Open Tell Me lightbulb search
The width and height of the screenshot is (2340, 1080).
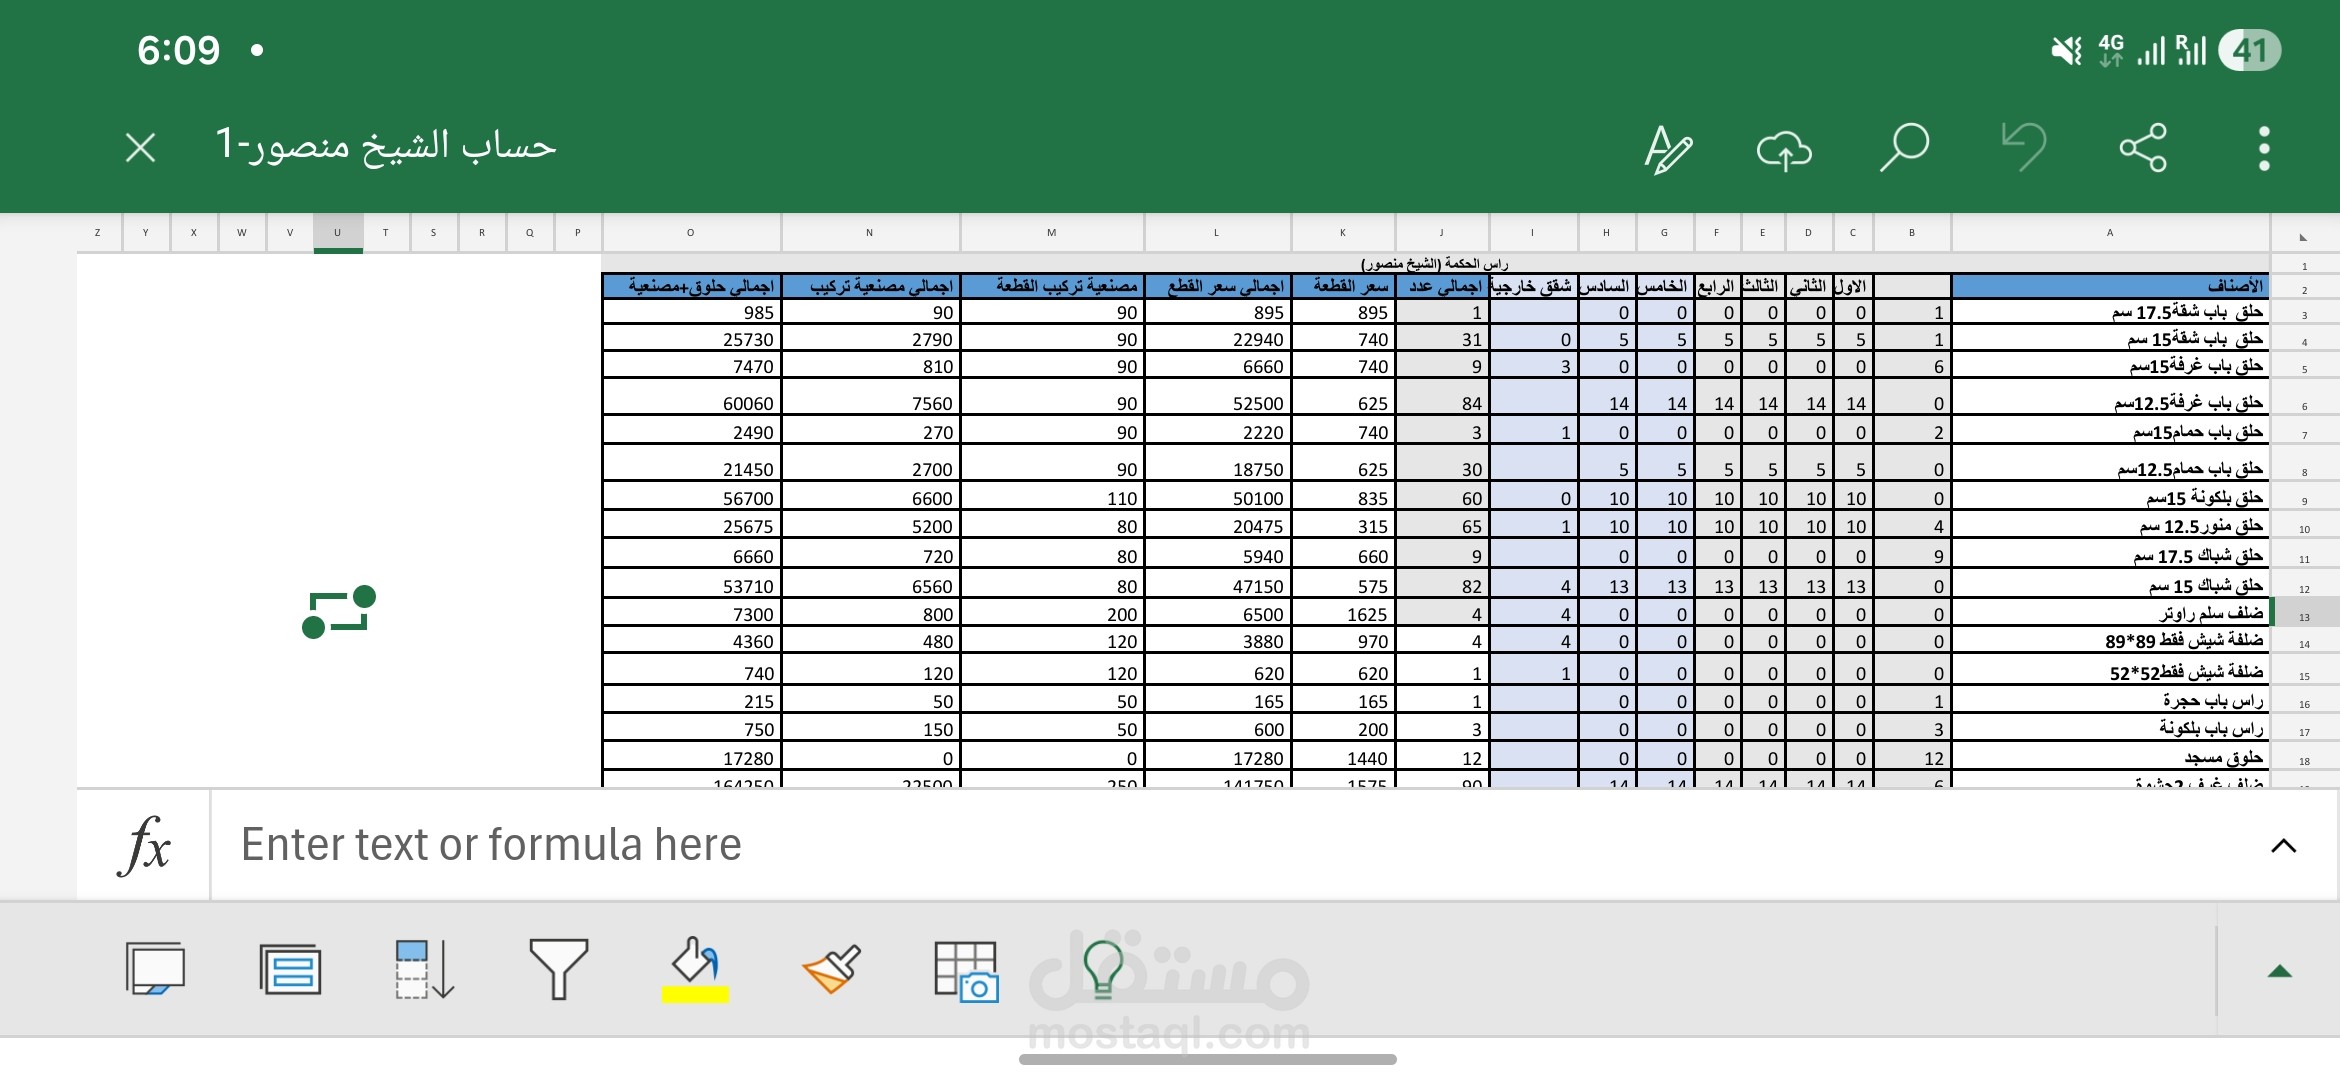1103,969
